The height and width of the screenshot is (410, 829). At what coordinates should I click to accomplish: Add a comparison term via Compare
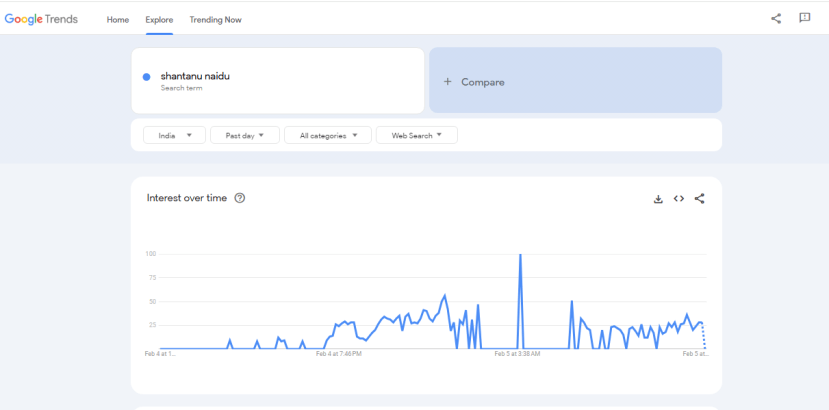coord(575,80)
